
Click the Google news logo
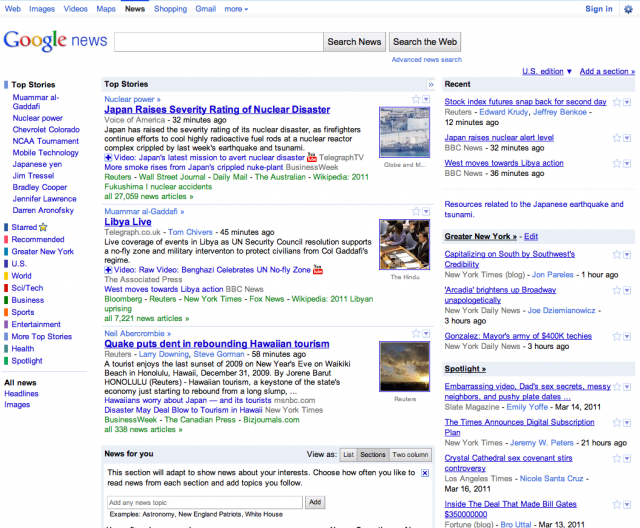(55, 41)
